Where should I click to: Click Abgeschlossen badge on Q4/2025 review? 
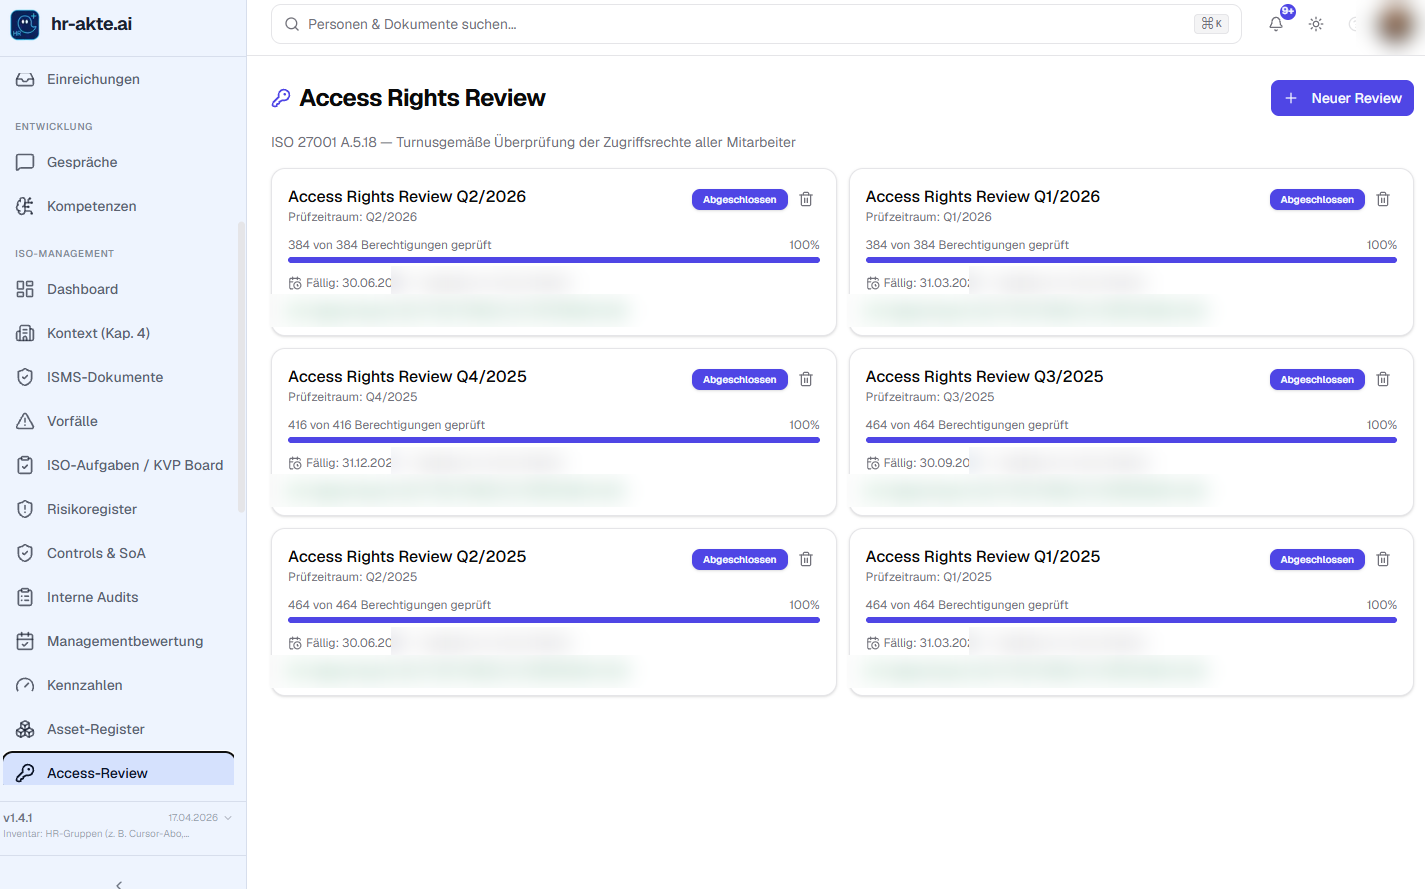coord(740,380)
